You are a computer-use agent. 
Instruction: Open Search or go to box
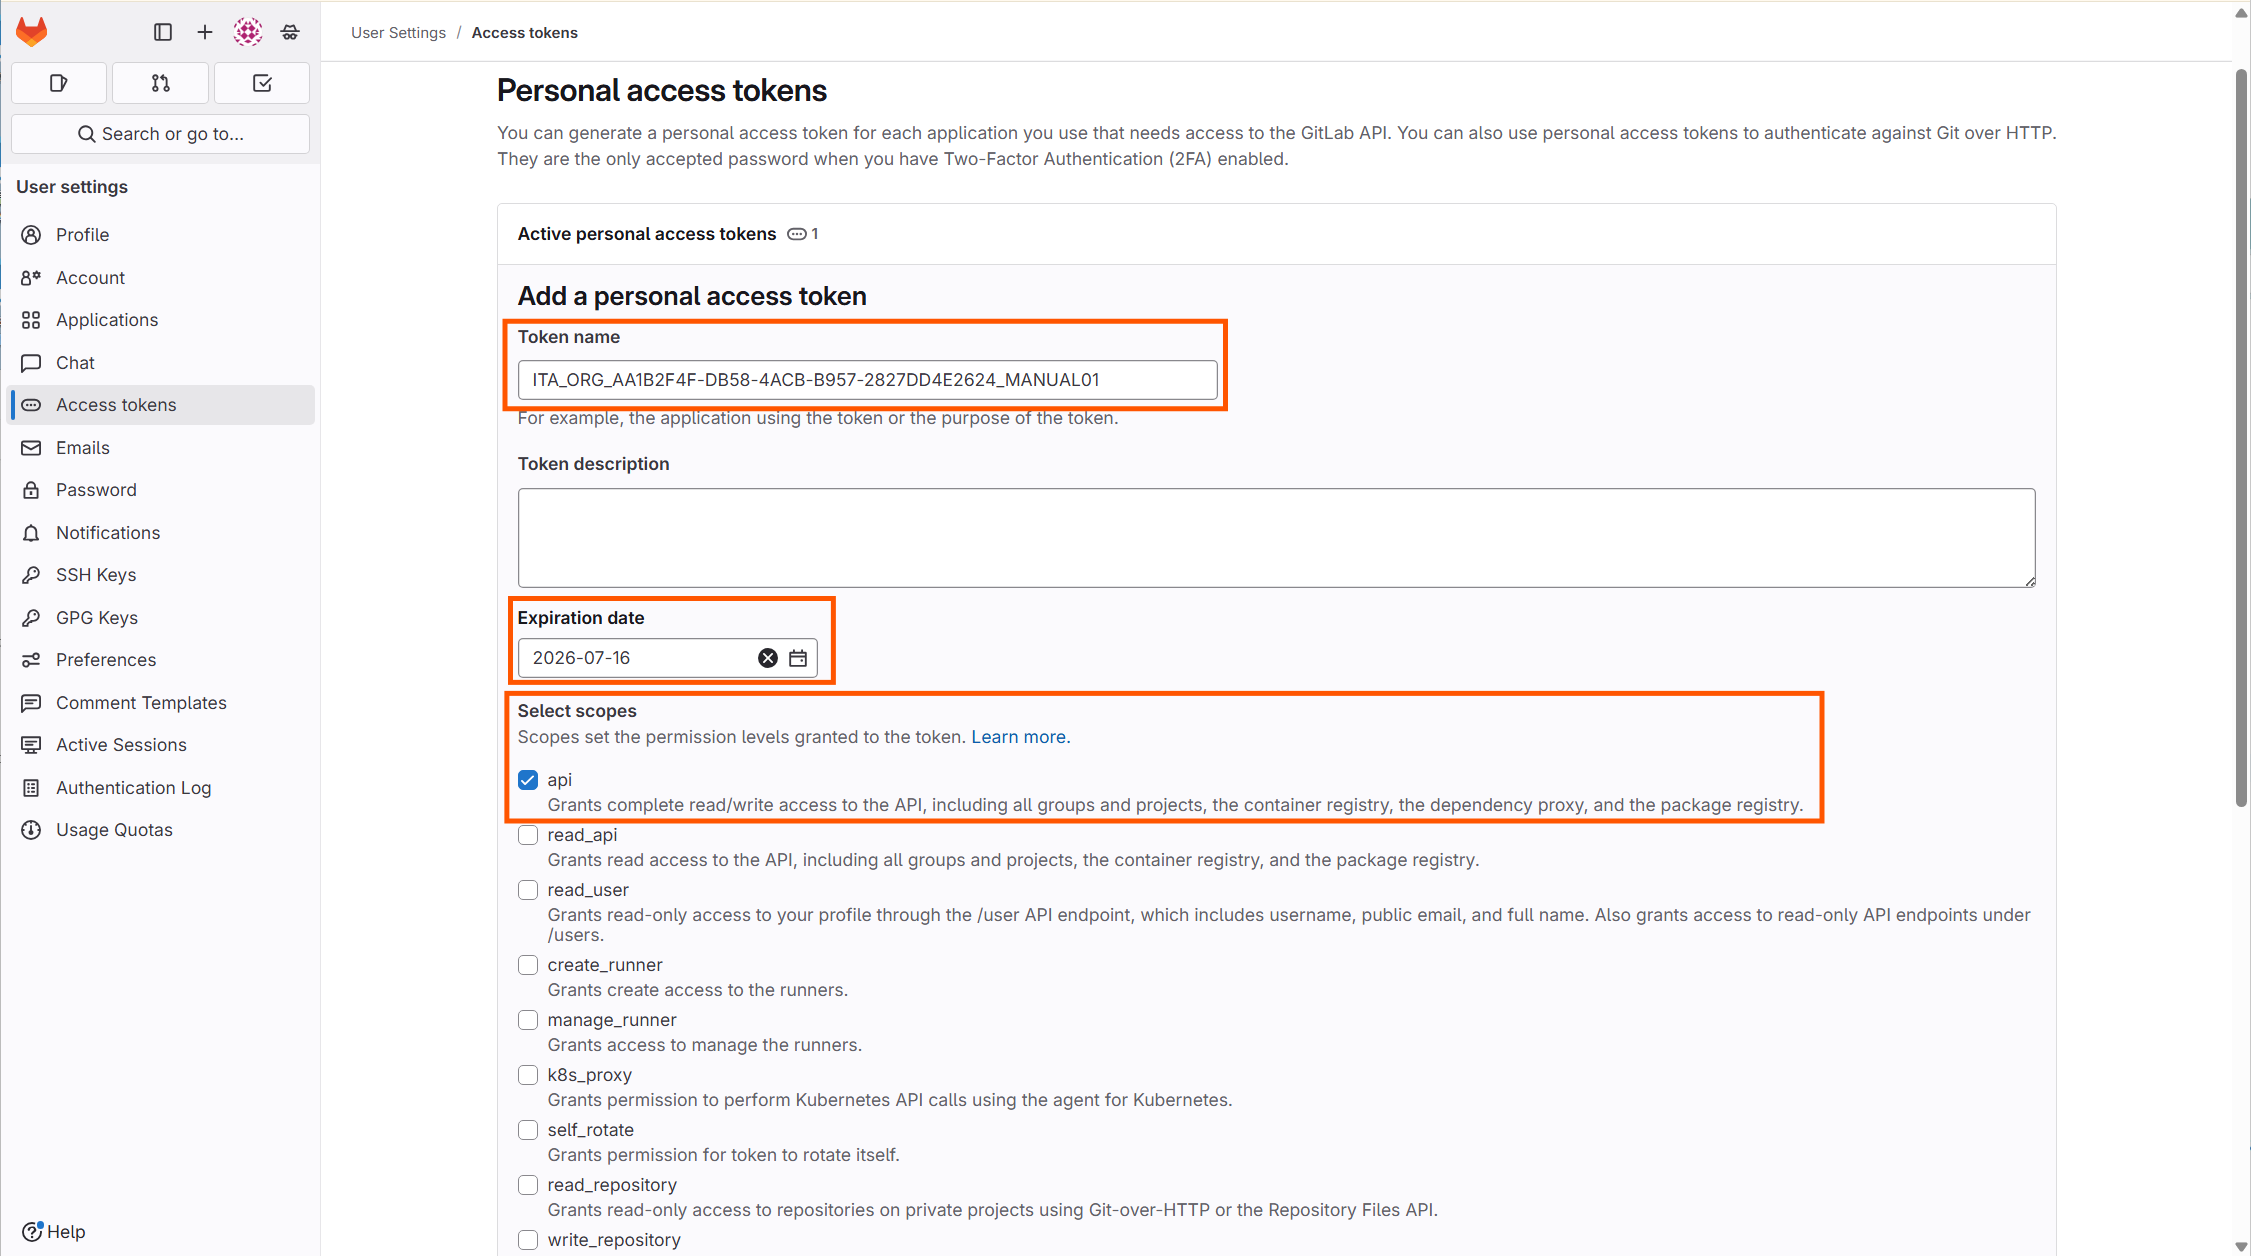(160, 134)
